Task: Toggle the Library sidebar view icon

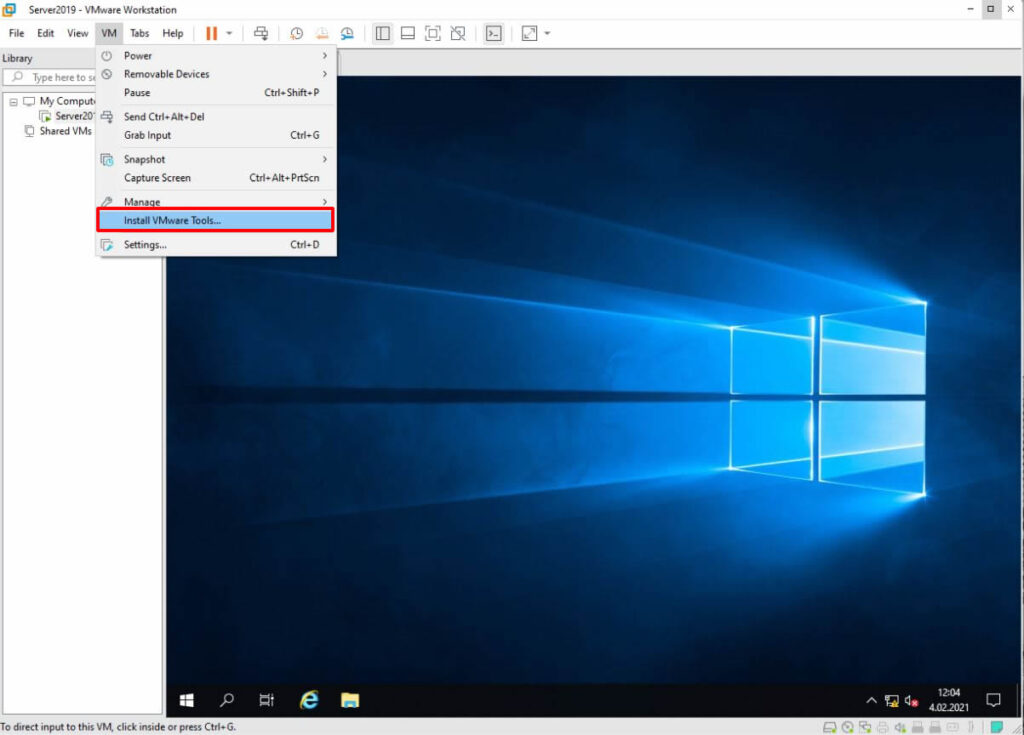Action: tap(383, 33)
